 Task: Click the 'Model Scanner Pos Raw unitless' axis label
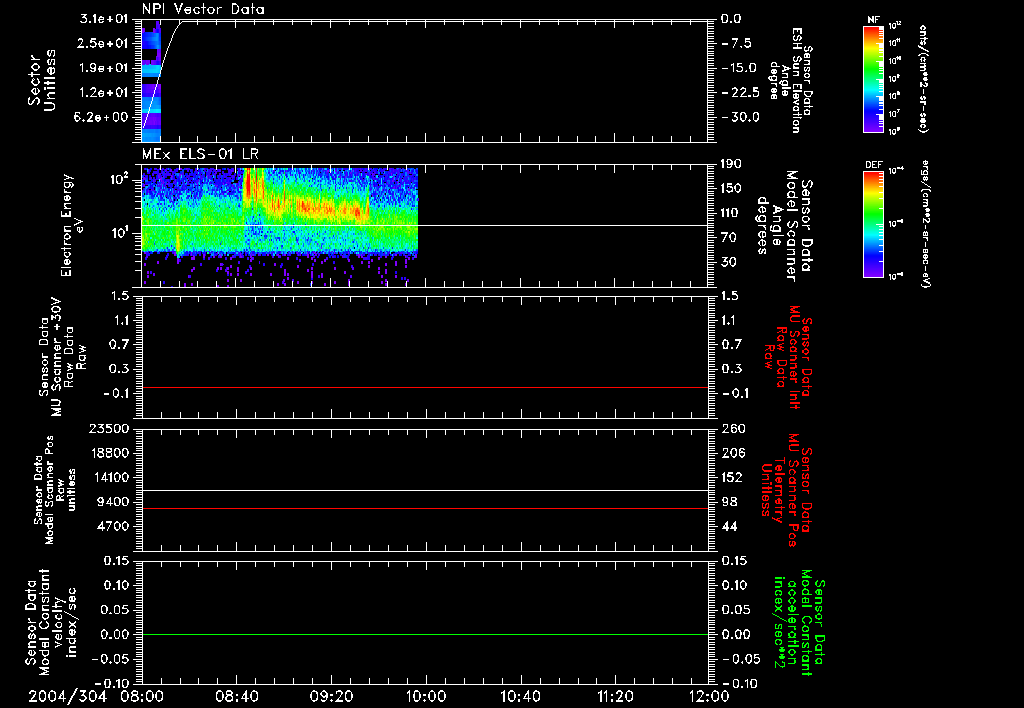pyautogui.click(x=56, y=490)
